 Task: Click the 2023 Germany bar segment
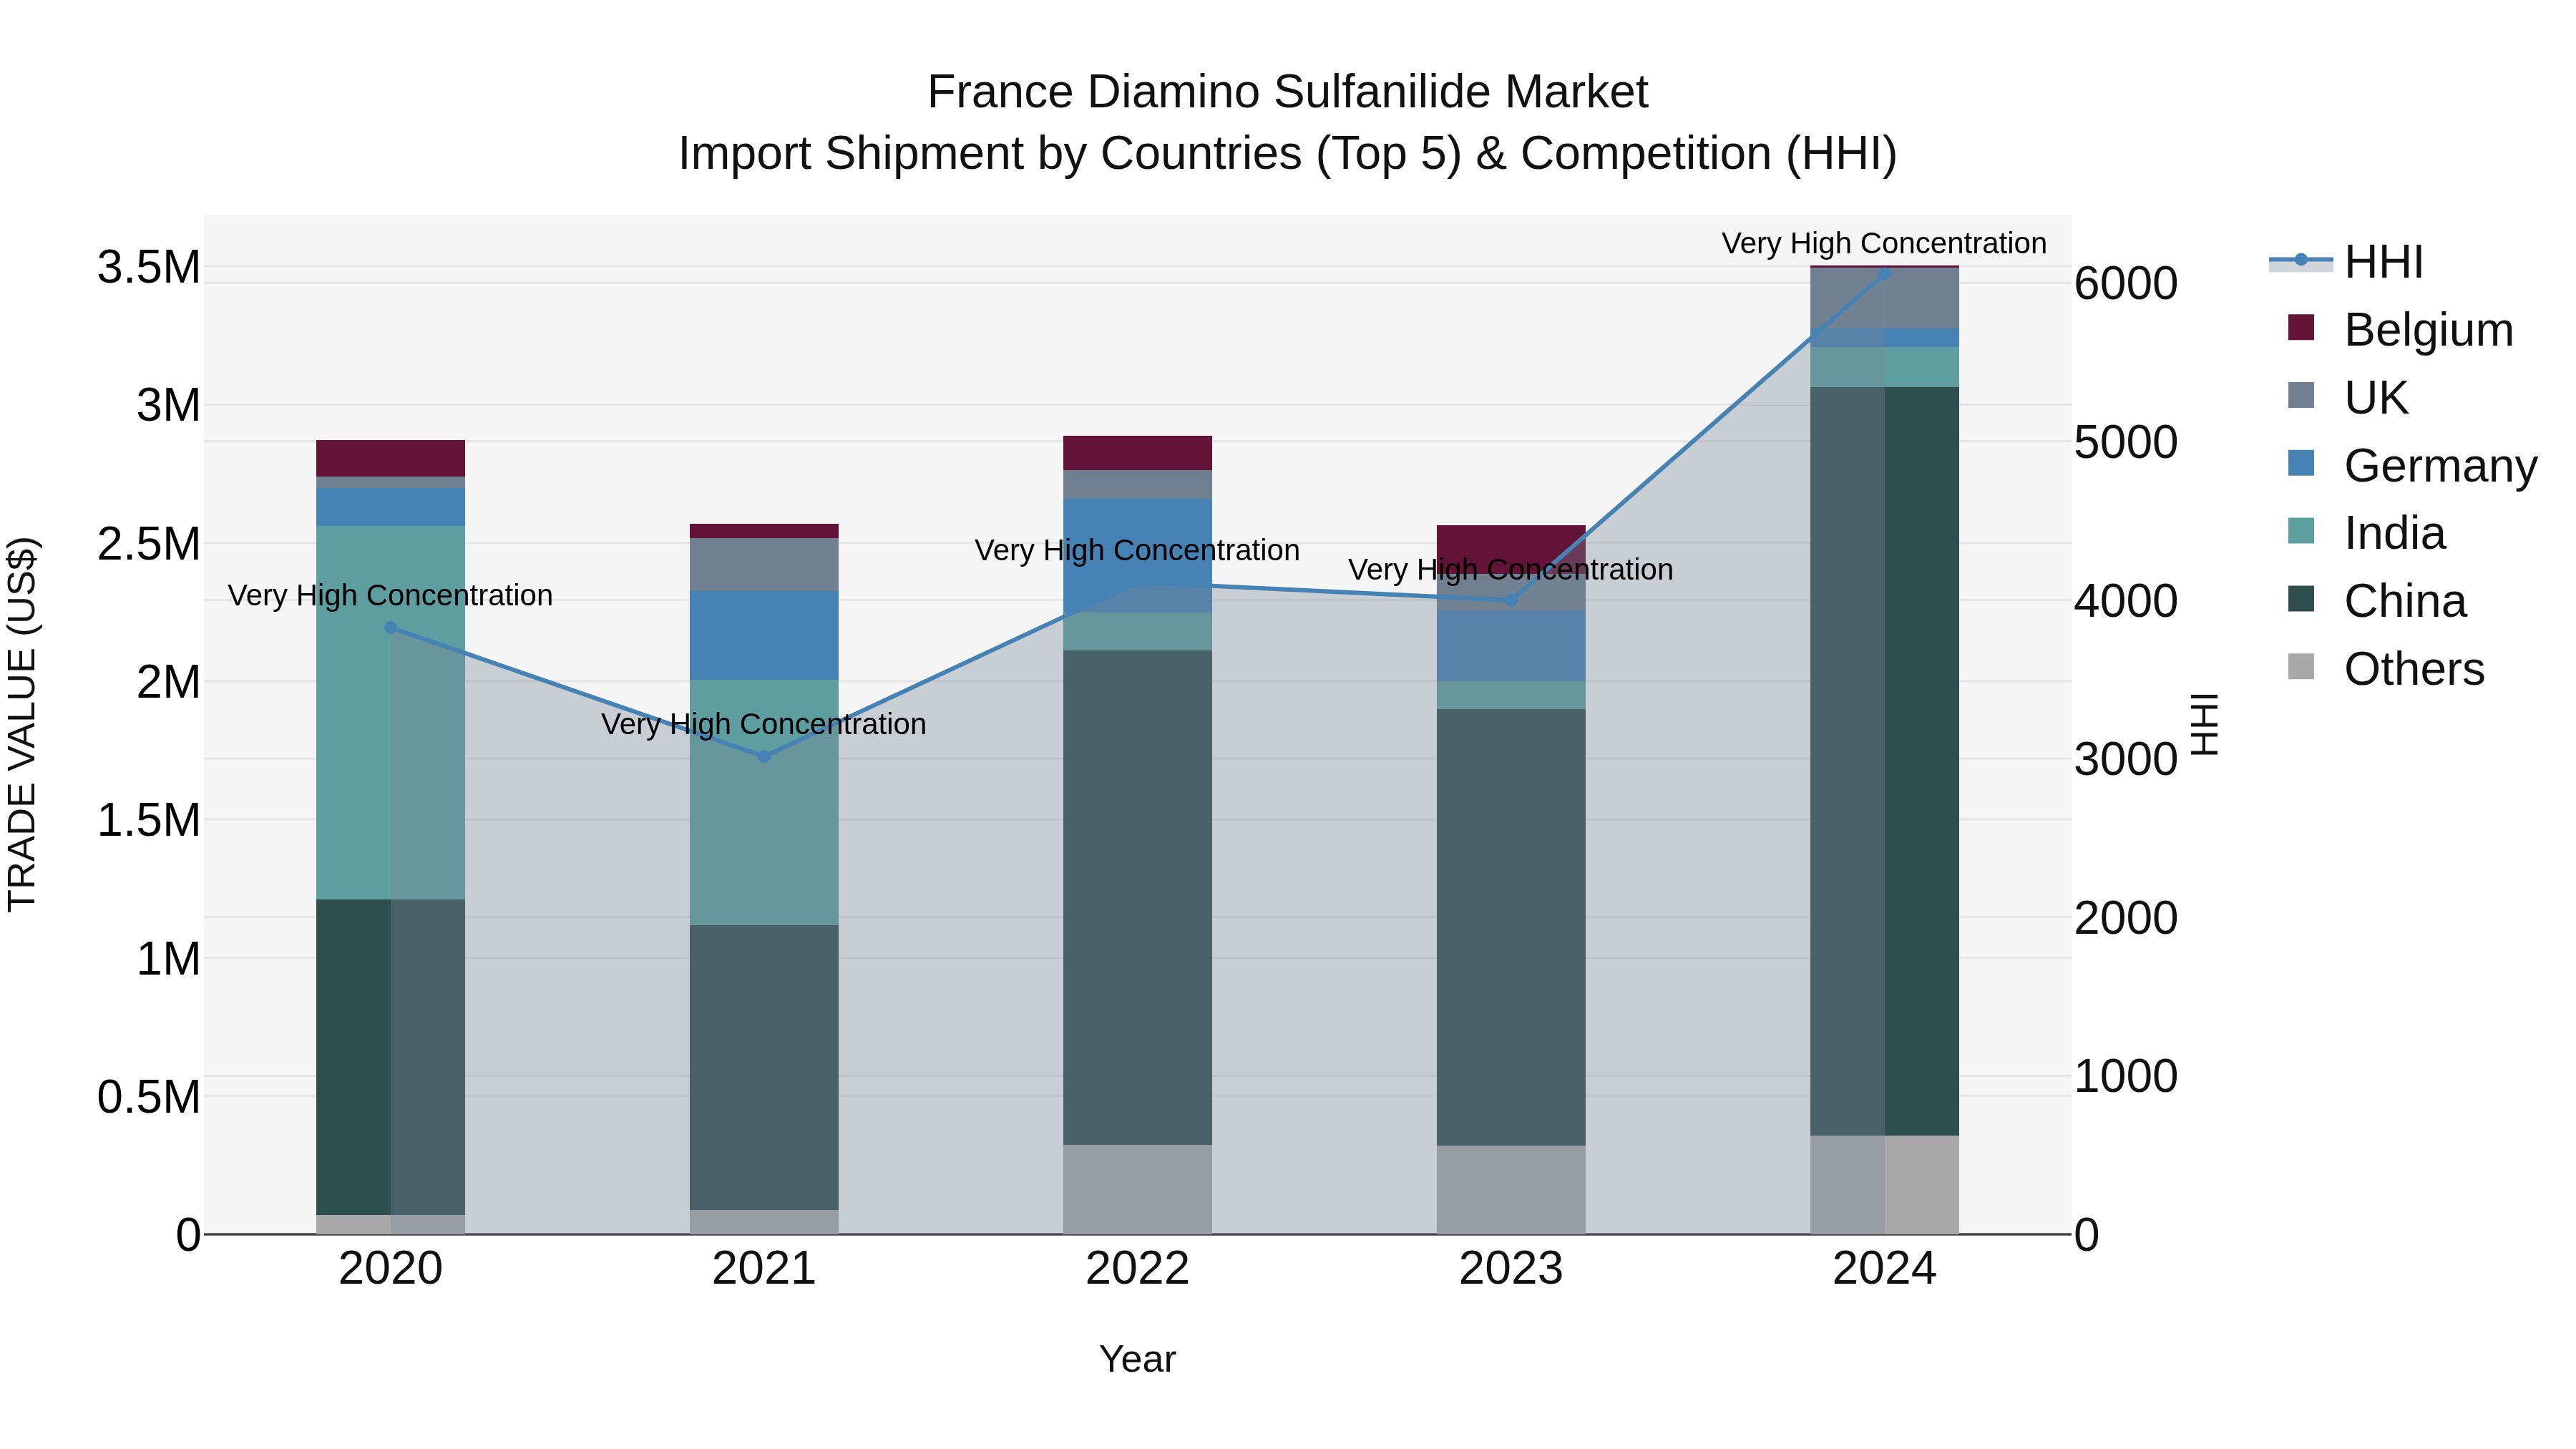pyautogui.click(x=1511, y=646)
